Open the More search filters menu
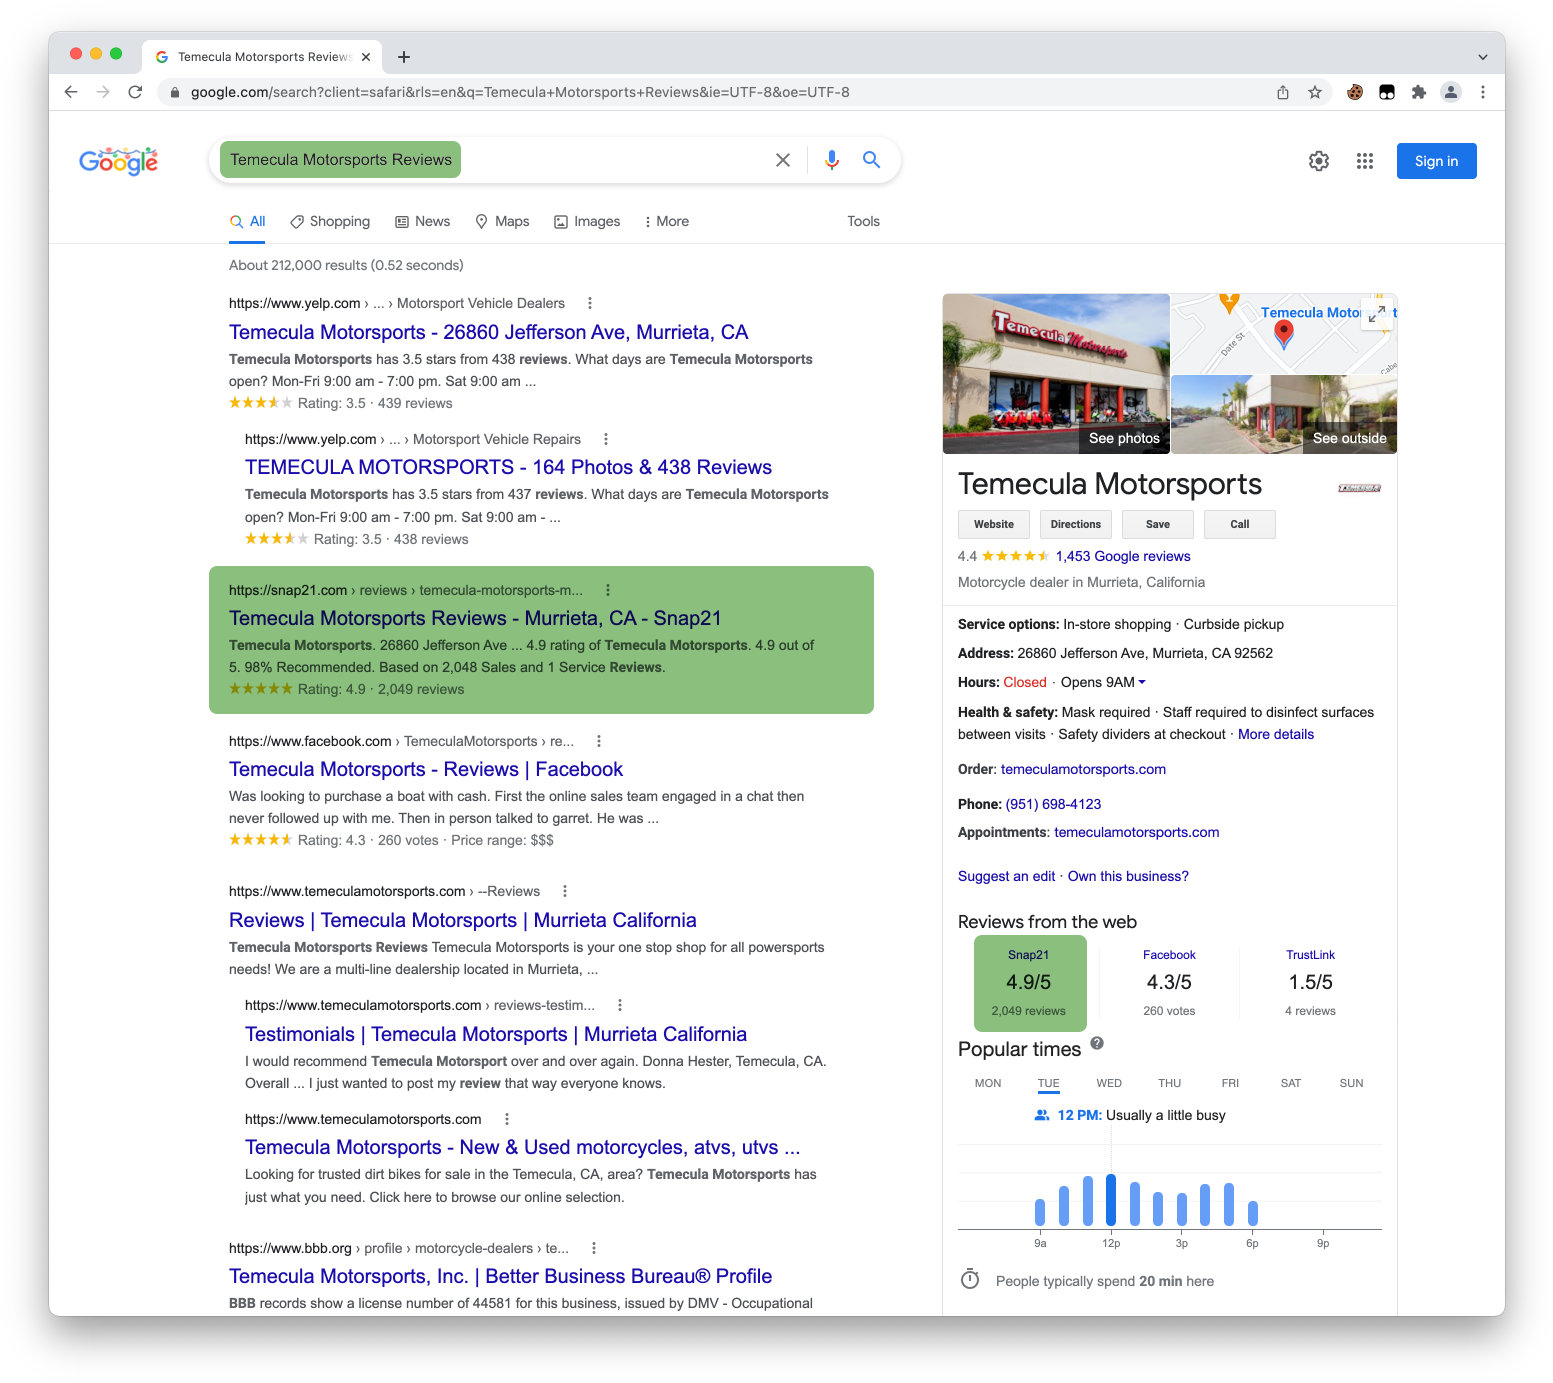The image size is (1553, 1383). click(666, 221)
